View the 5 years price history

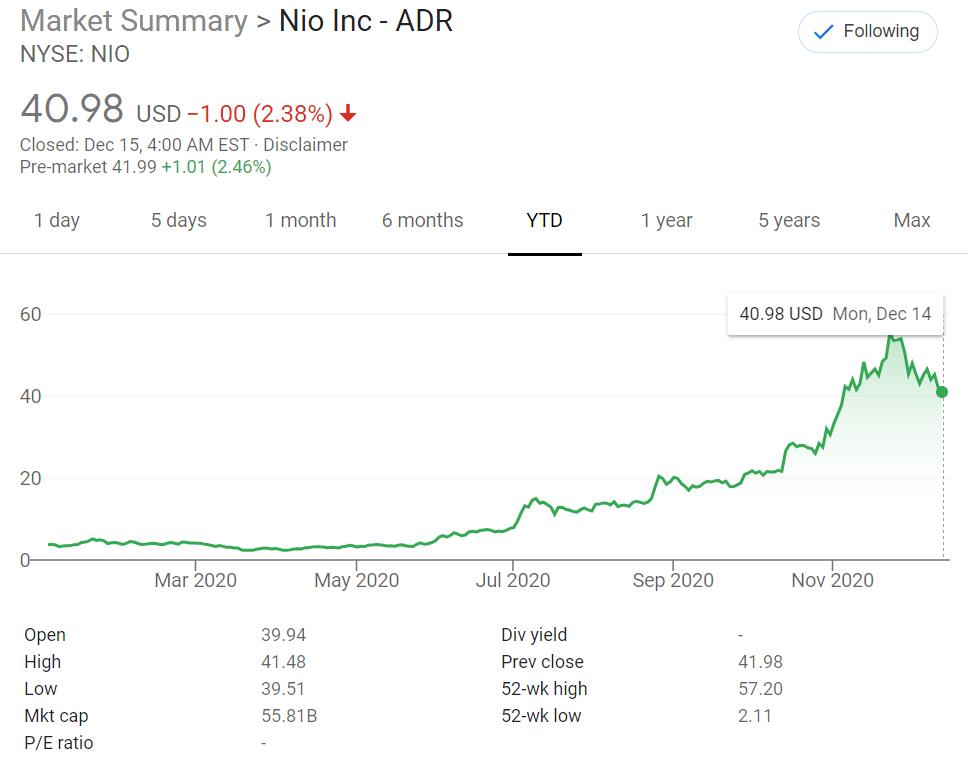788,220
